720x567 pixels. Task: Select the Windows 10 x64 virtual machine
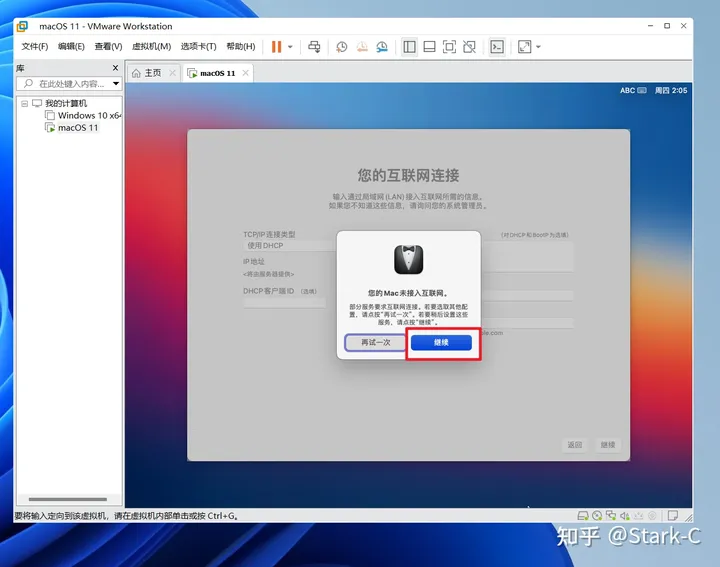[x=89, y=115]
